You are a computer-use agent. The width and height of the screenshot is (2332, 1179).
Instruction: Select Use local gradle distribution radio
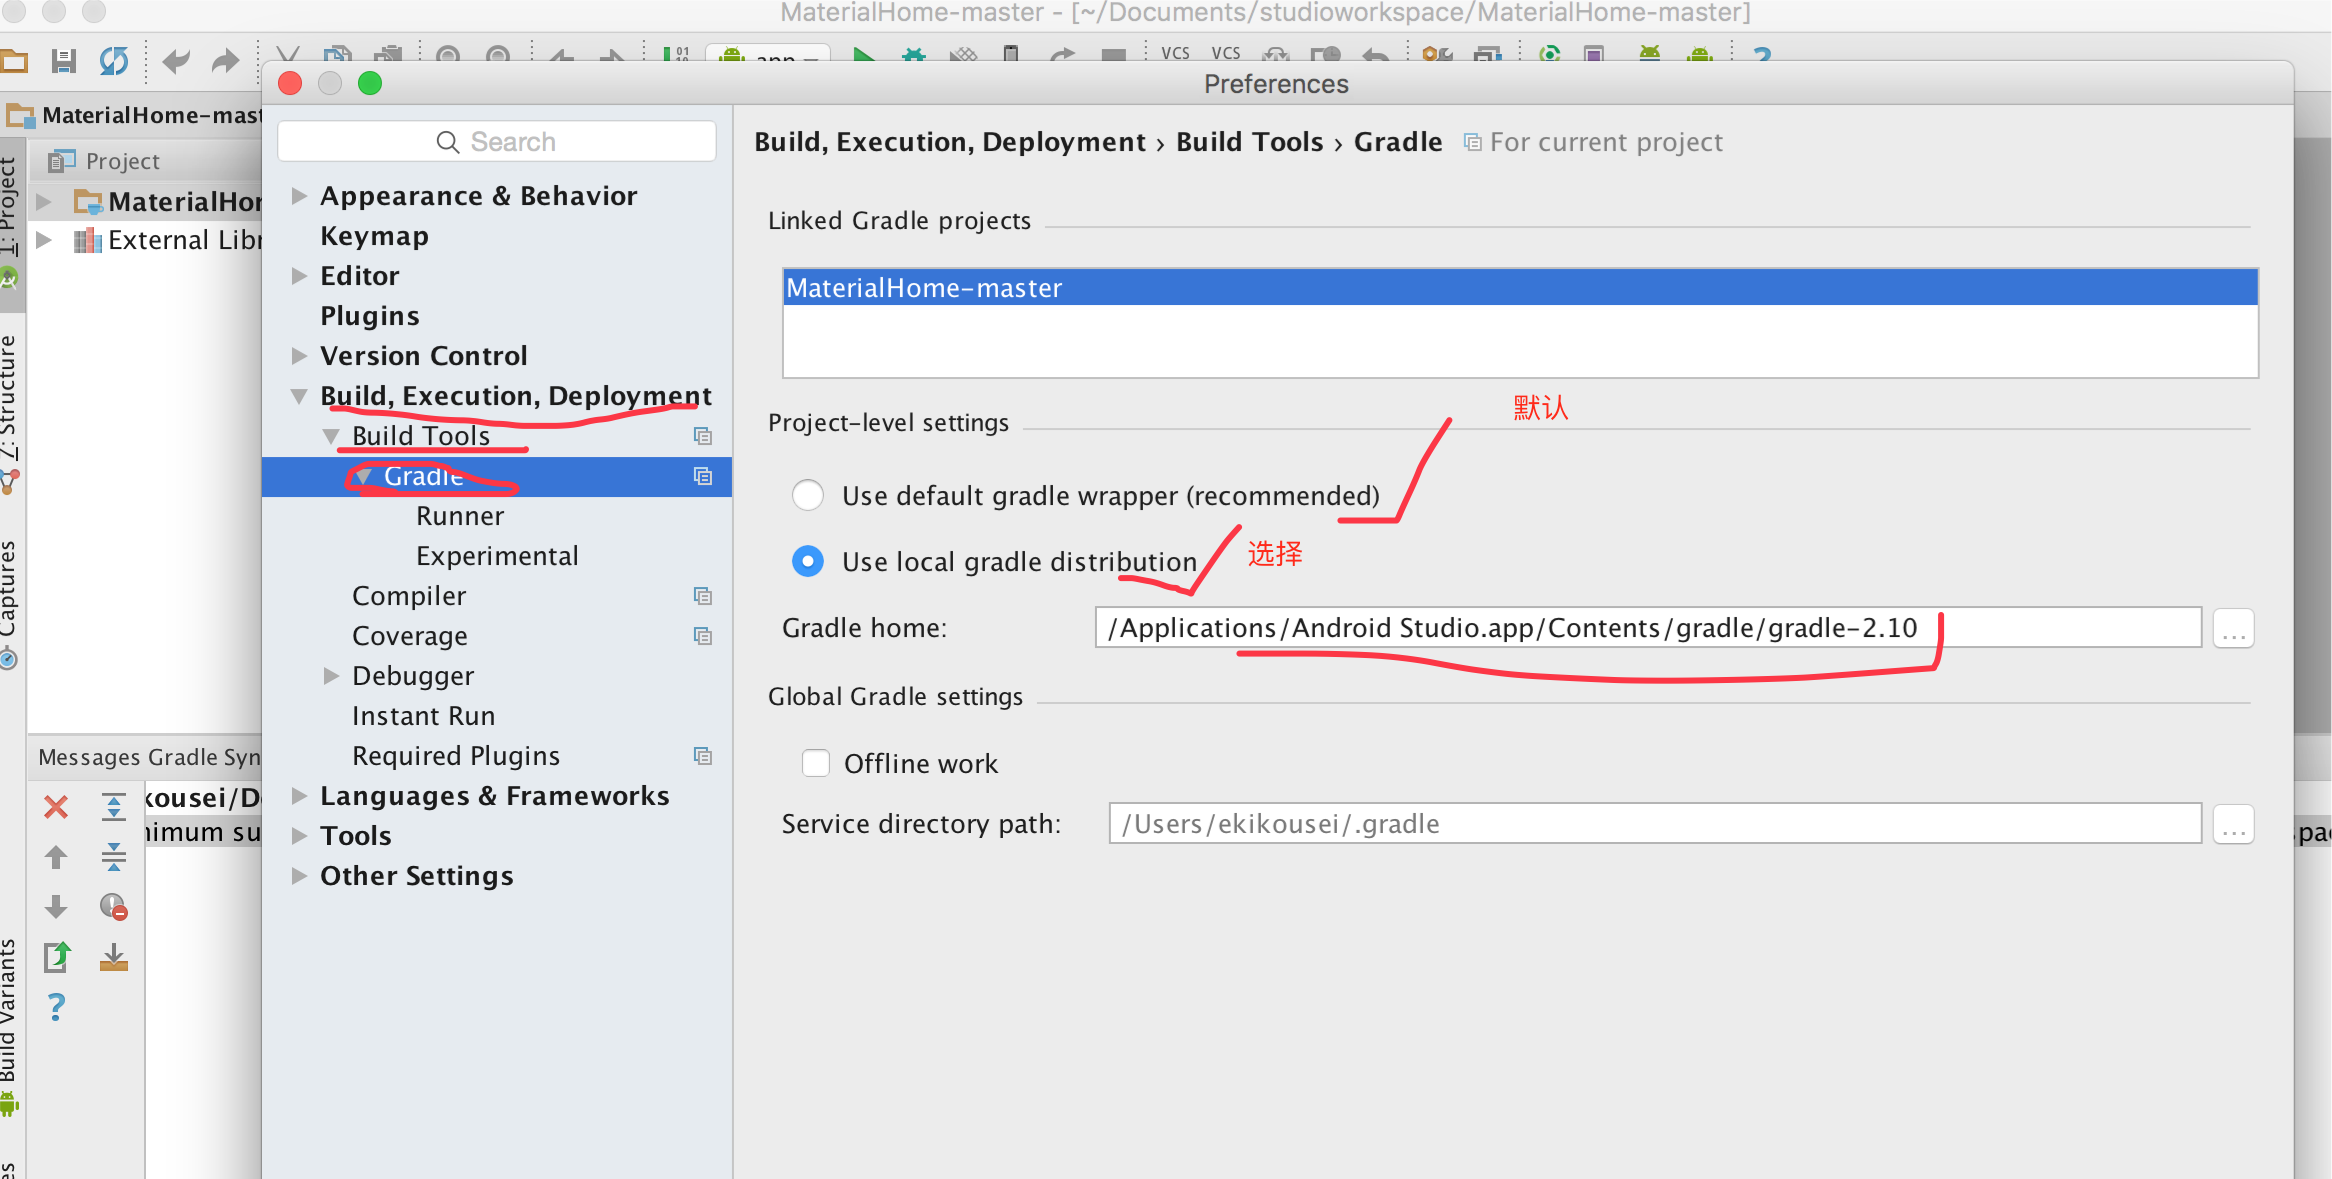pyautogui.click(x=808, y=561)
